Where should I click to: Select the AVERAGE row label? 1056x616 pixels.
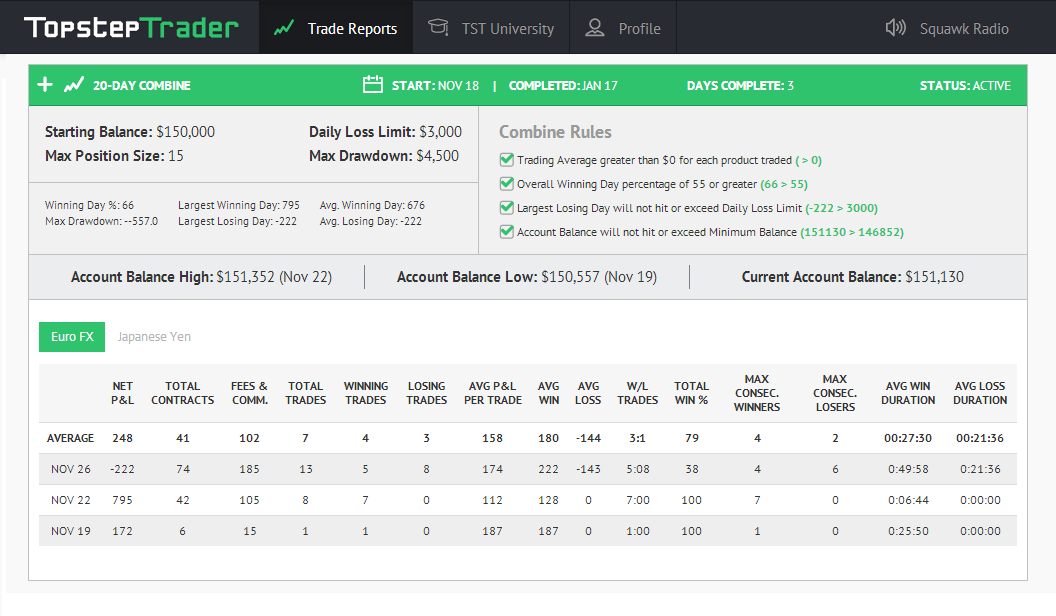coord(70,438)
